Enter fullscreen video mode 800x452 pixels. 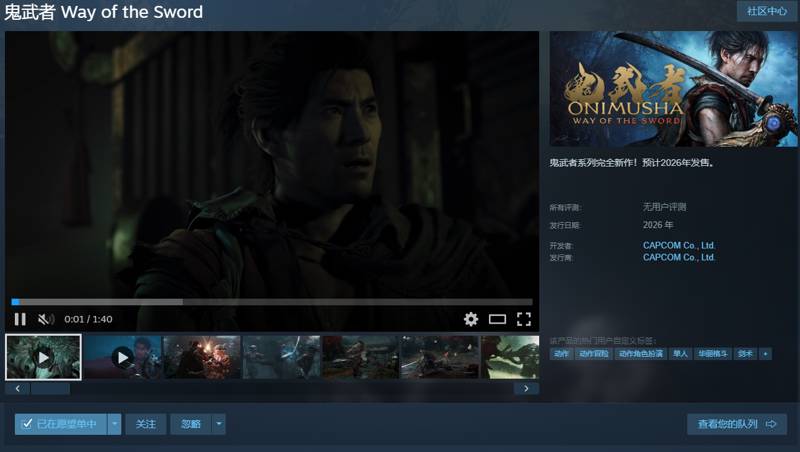(523, 319)
